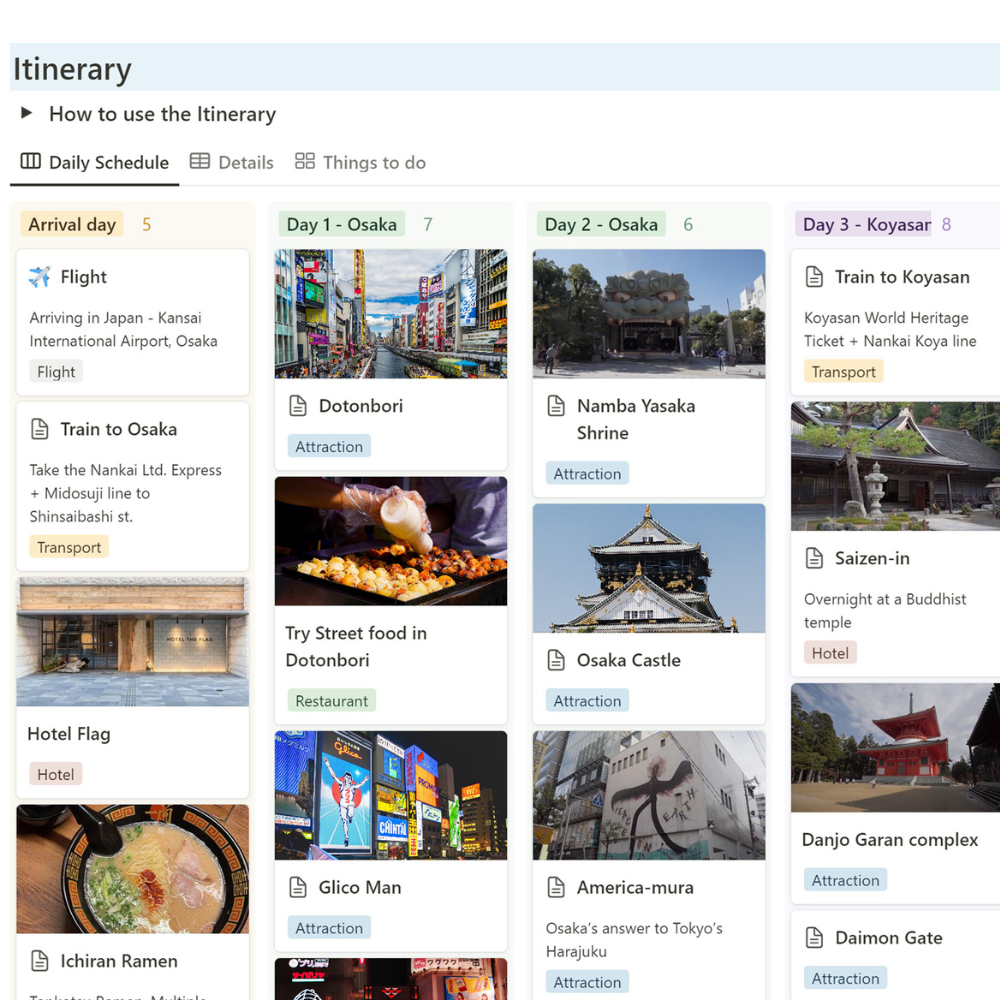Open the Details tab
The height and width of the screenshot is (1000, 1000).
(x=232, y=163)
